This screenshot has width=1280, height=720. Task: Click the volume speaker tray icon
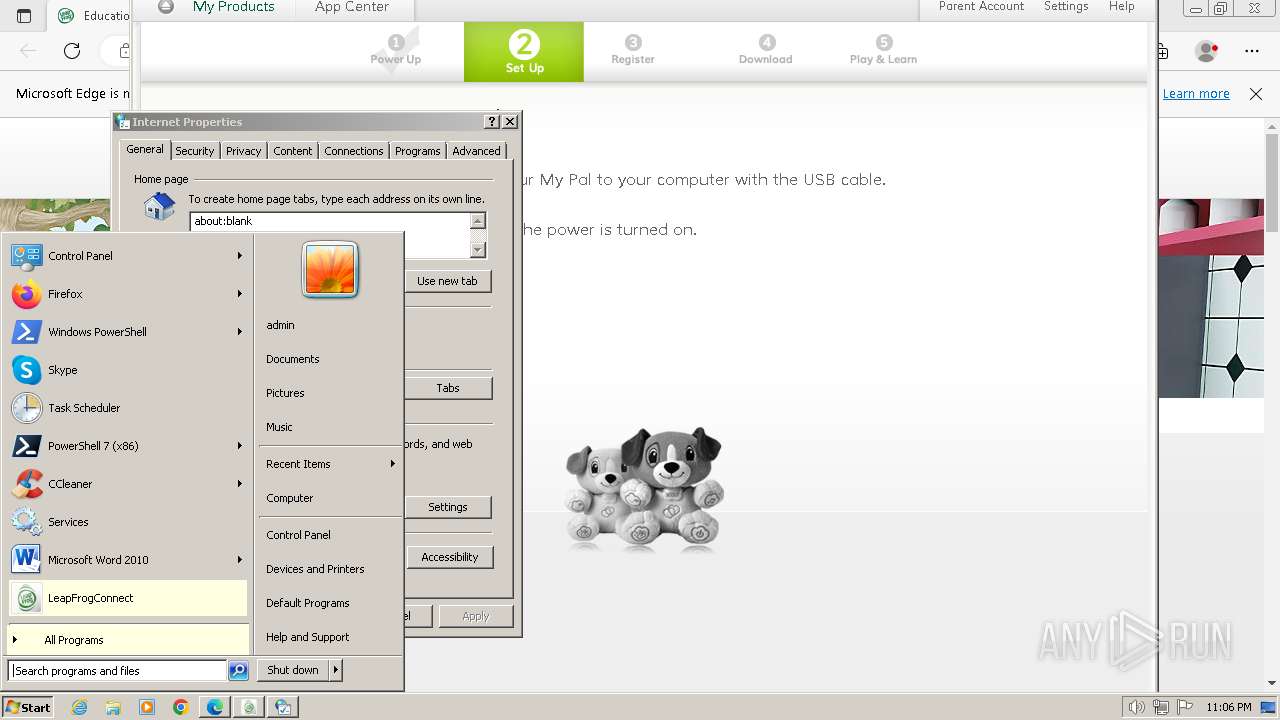point(1136,707)
